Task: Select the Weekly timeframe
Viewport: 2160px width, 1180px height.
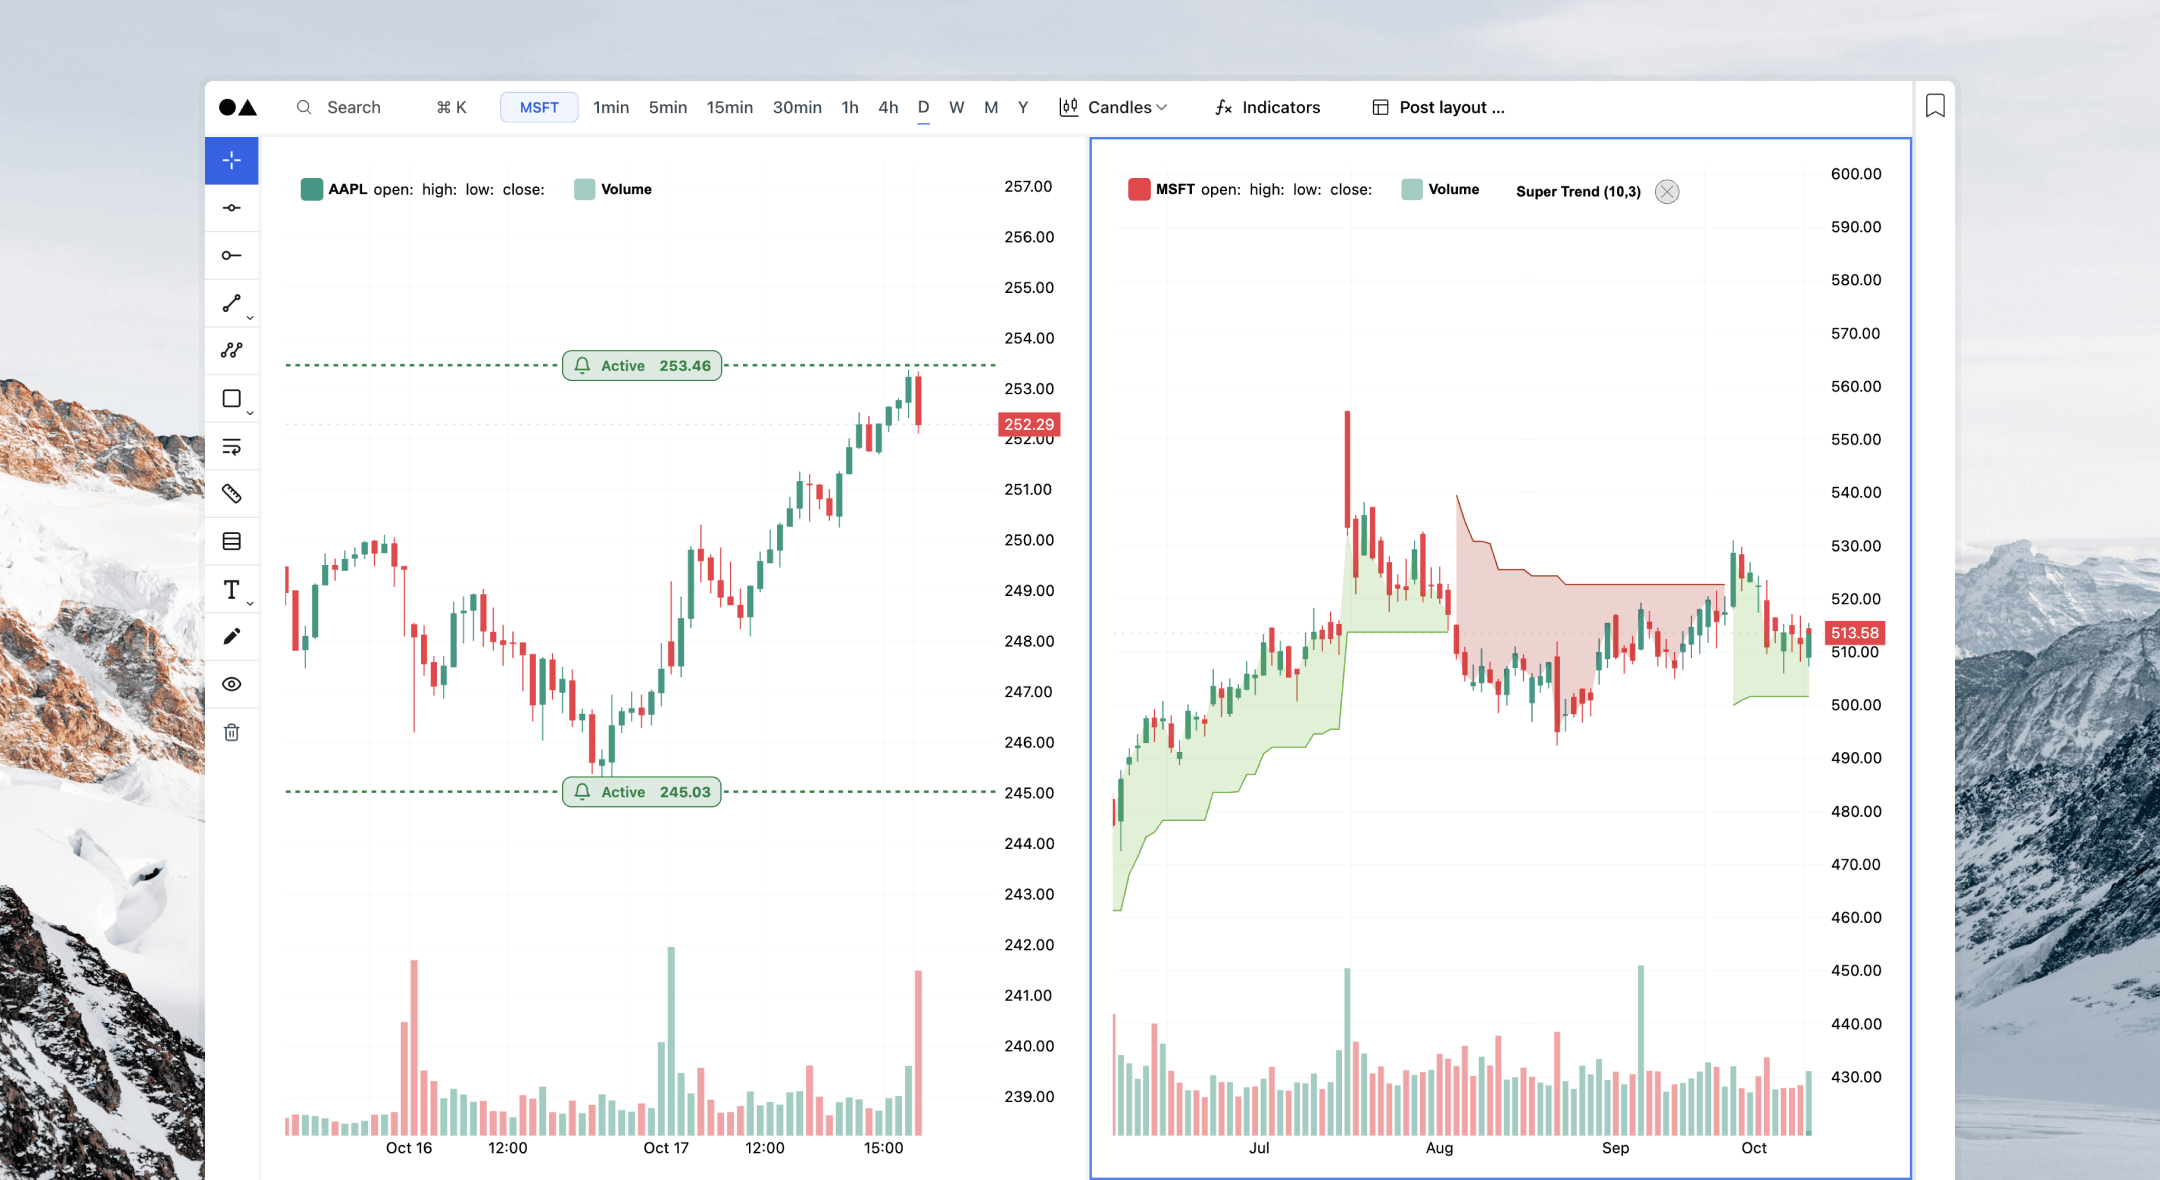Action: [956, 107]
